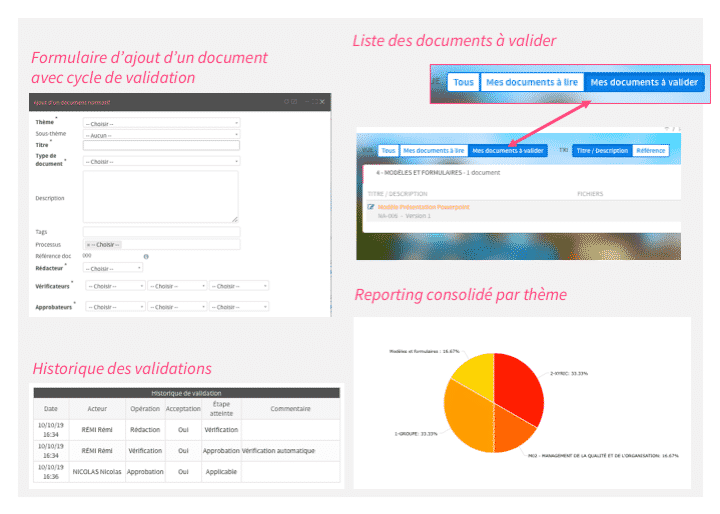Click the 'Étape atteinte' column header
The image size is (720, 514).
click(221, 409)
